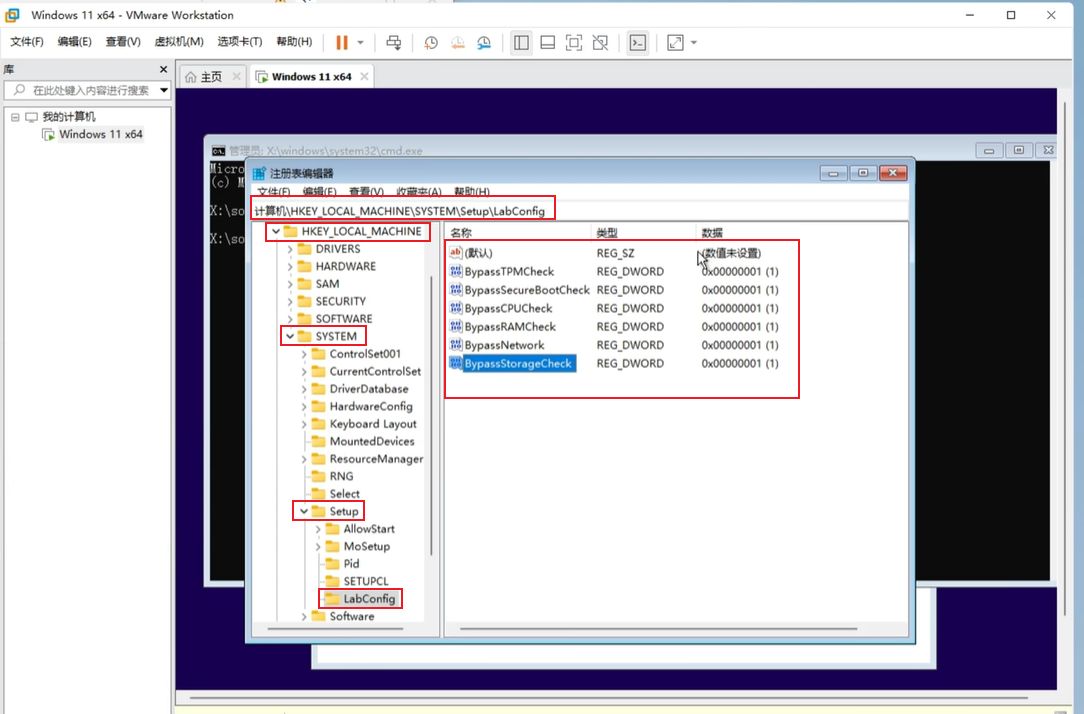1084x714 pixels.
Task: Open the console view icon
Action: pos(637,42)
